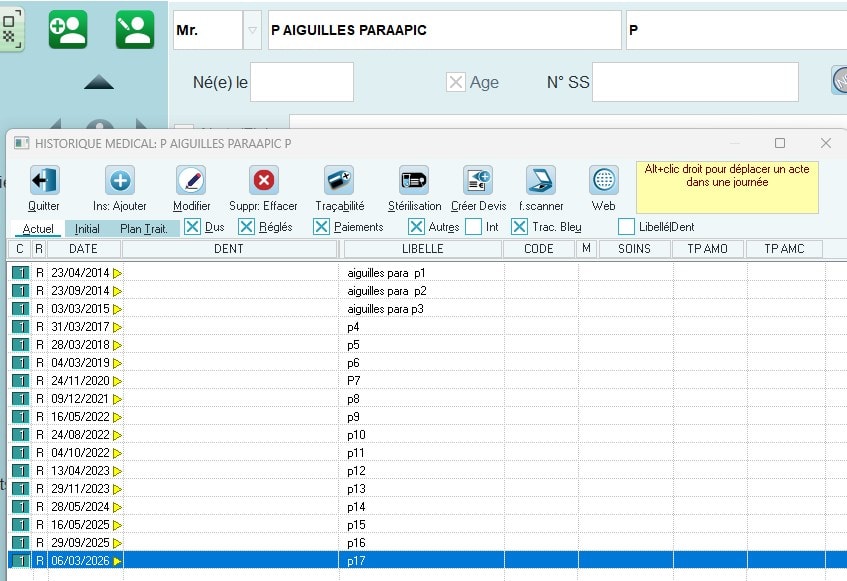The width and height of the screenshot is (847, 581).
Task: Click the DENT column header
Action: click(229, 249)
